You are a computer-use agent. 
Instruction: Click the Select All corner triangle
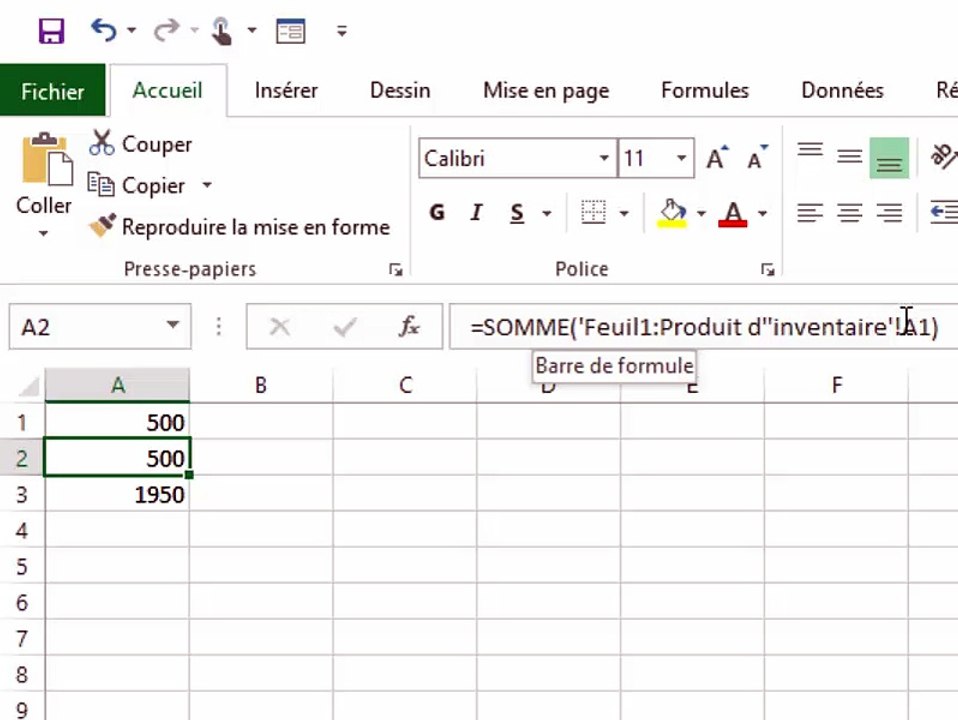[28, 386]
